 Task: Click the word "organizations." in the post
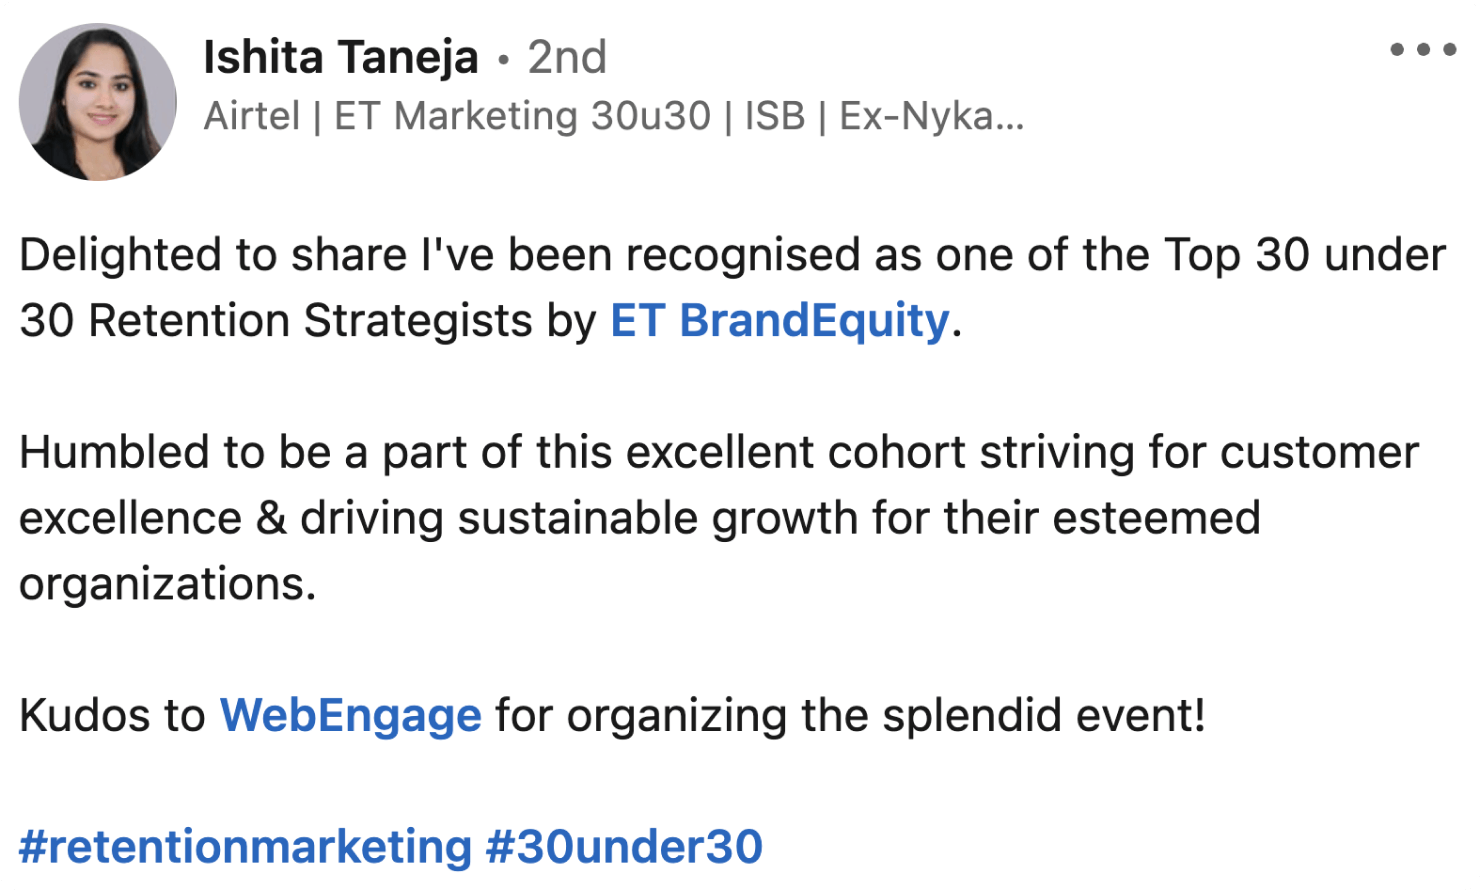167,584
